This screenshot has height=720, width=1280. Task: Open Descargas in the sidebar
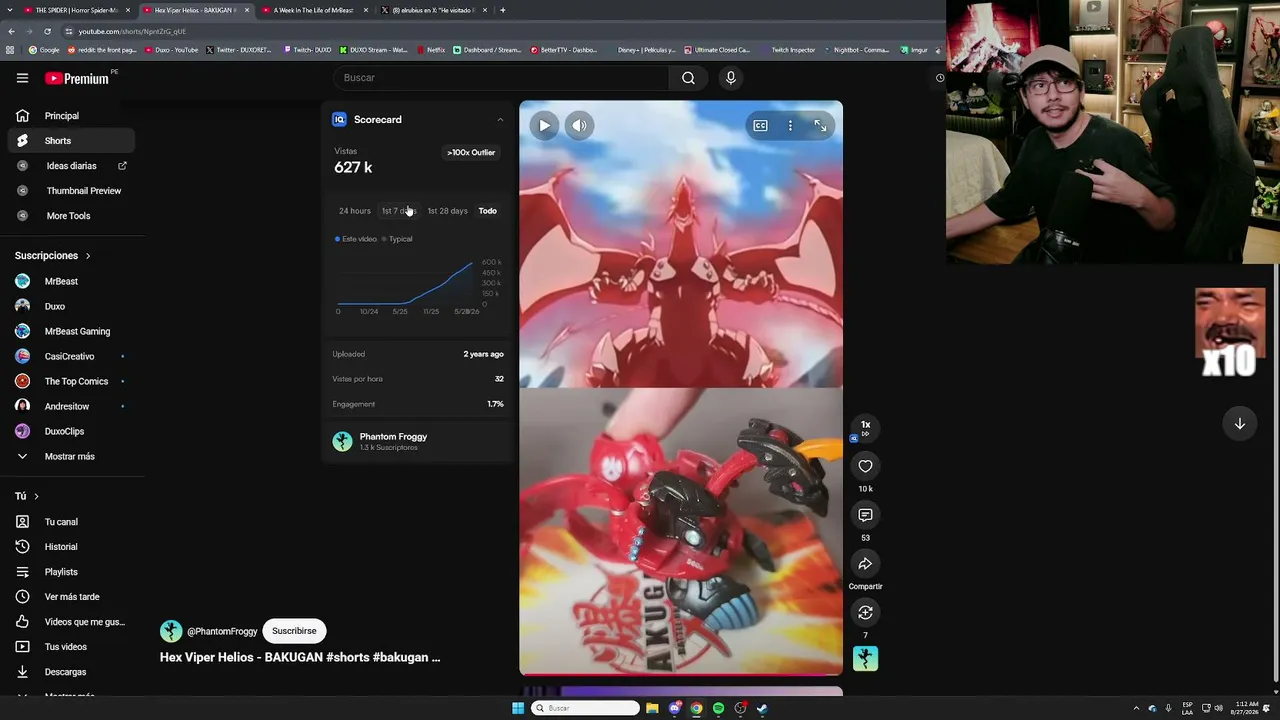(x=71, y=672)
